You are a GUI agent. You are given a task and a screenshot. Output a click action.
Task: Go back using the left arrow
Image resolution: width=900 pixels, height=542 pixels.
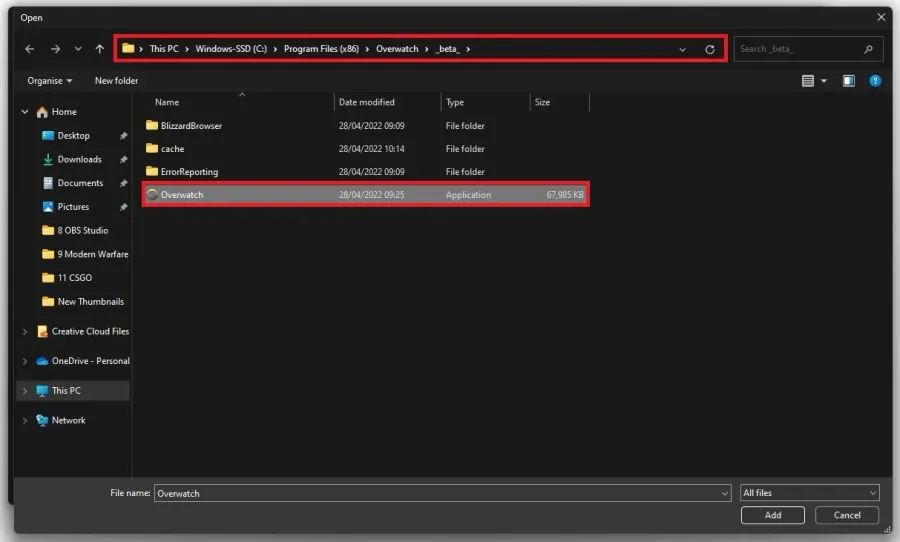click(x=29, y=49)
